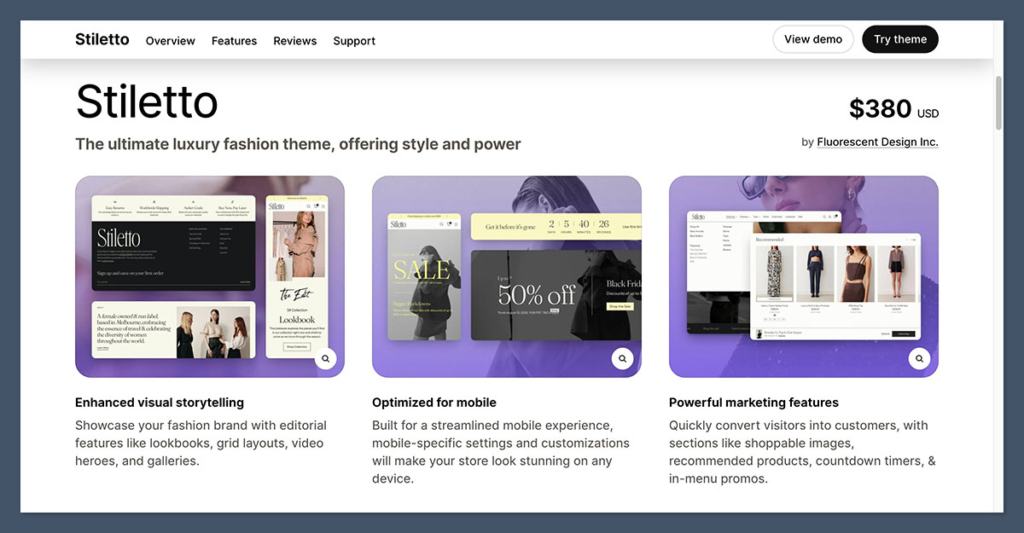Navigate to the Support section
The height and width of the screenshot is (533, 1024).
pos(354,40)
